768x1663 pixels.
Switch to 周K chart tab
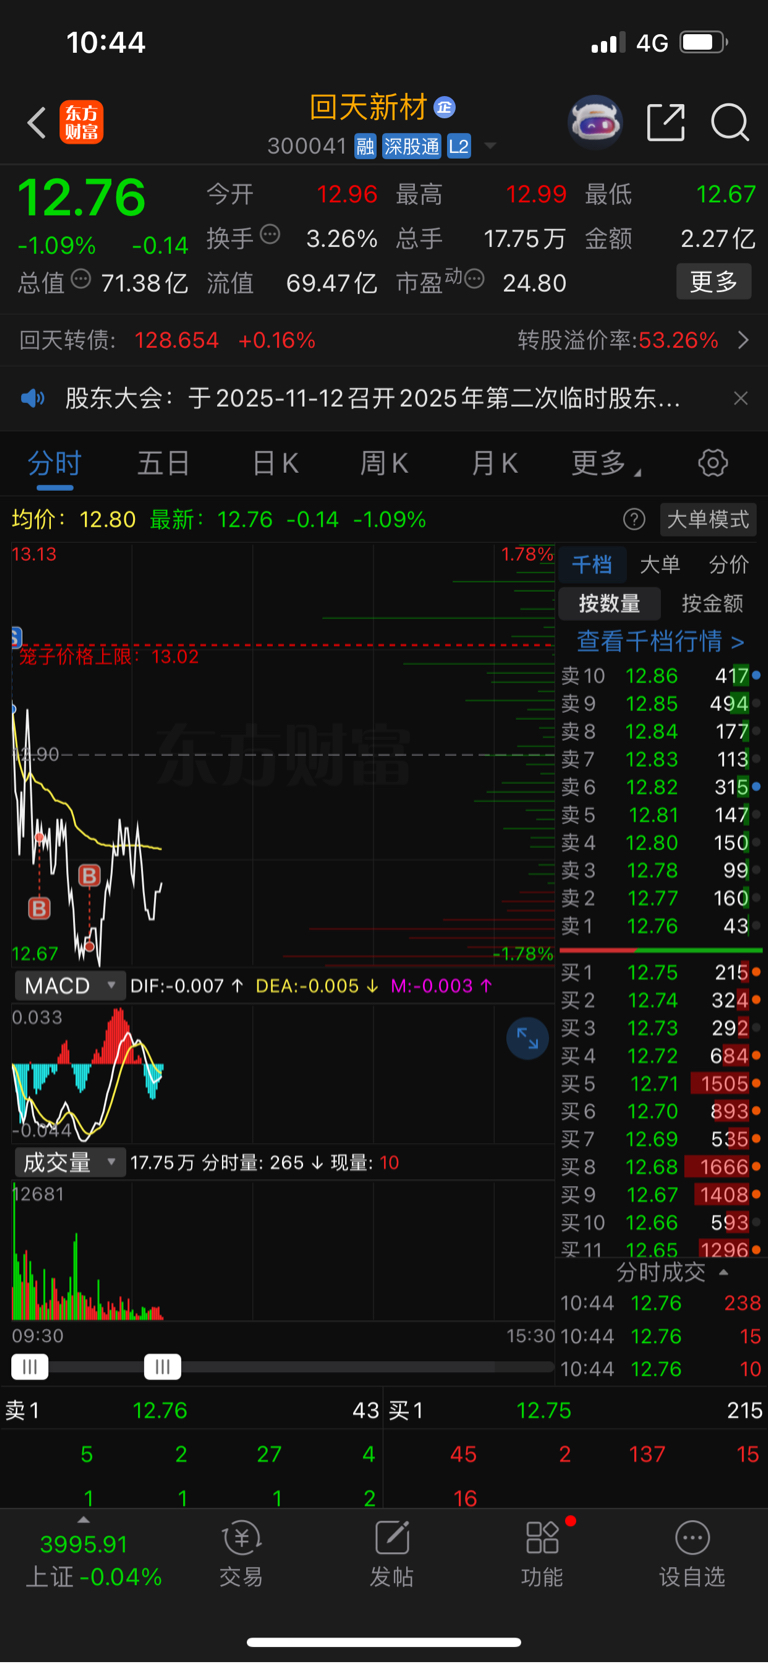[x=384, y=464]
